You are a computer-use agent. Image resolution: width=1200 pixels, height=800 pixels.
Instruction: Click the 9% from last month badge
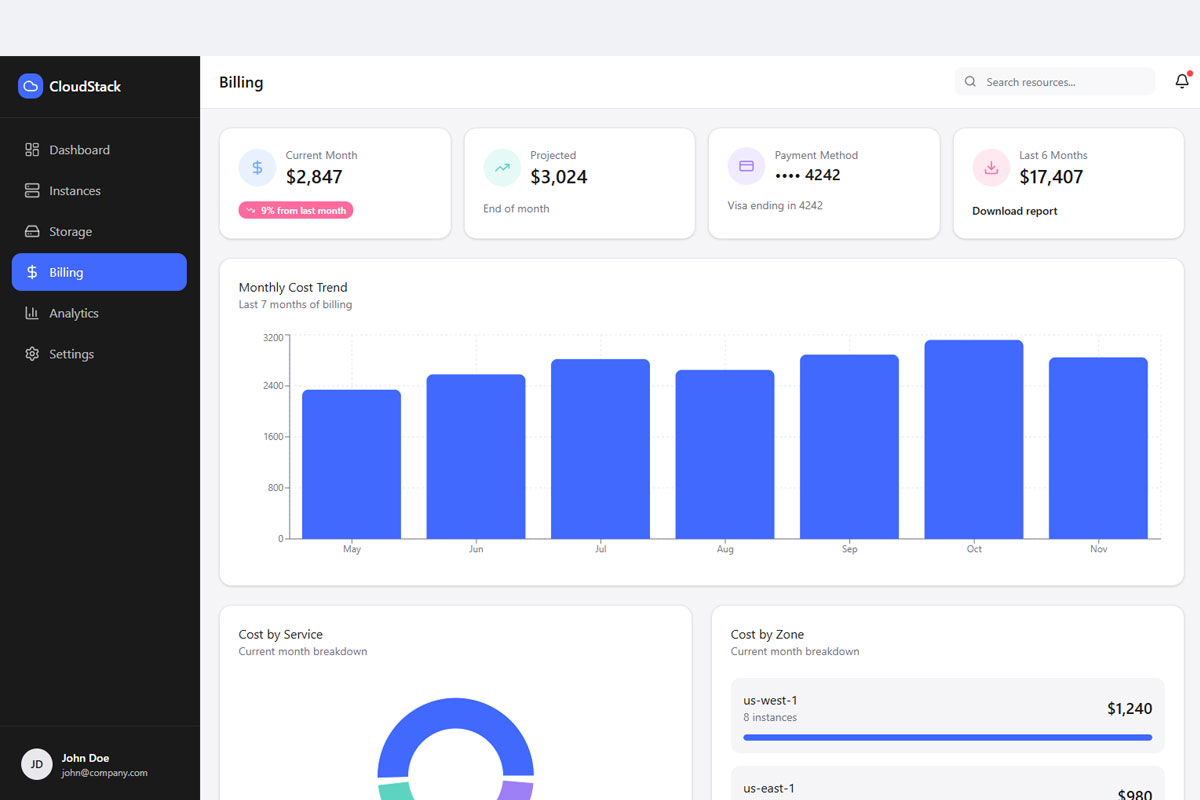point(296,210)
